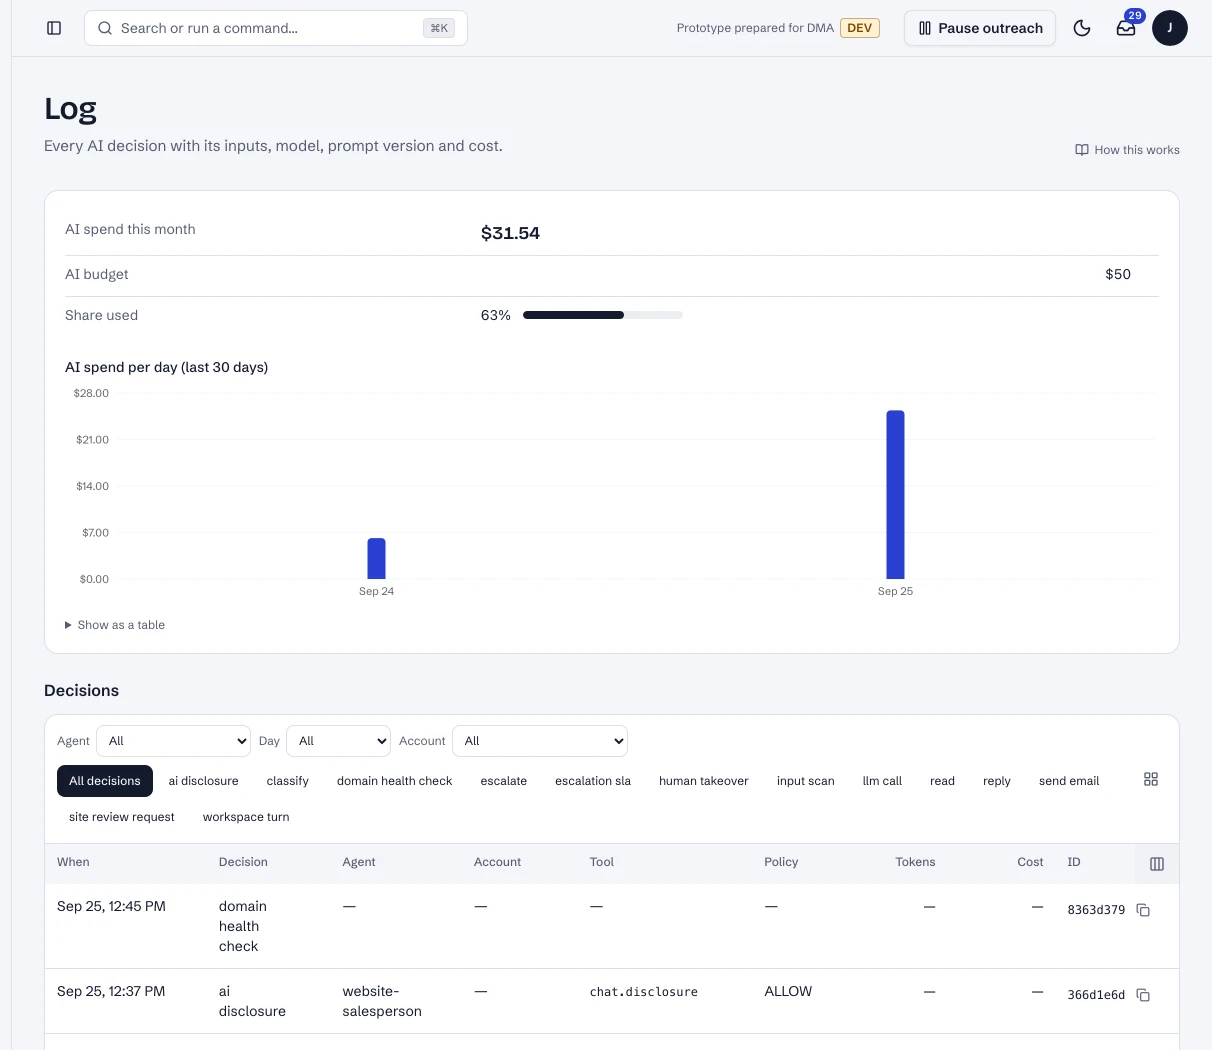Viewport: 1212px width, 1050px height.
Task: Click the Sep 25 spend bar
Action: point(895,495)
